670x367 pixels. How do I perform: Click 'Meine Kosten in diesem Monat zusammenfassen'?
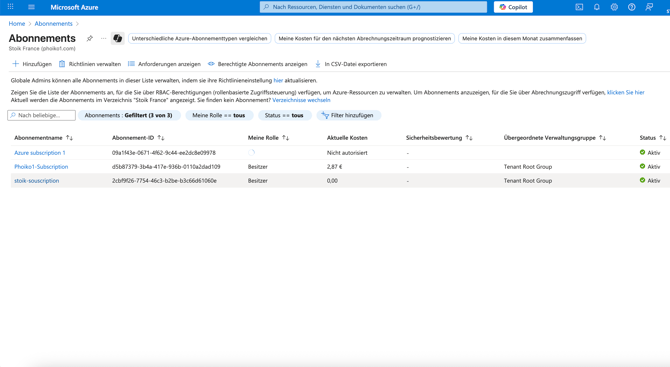pos(522,38)
